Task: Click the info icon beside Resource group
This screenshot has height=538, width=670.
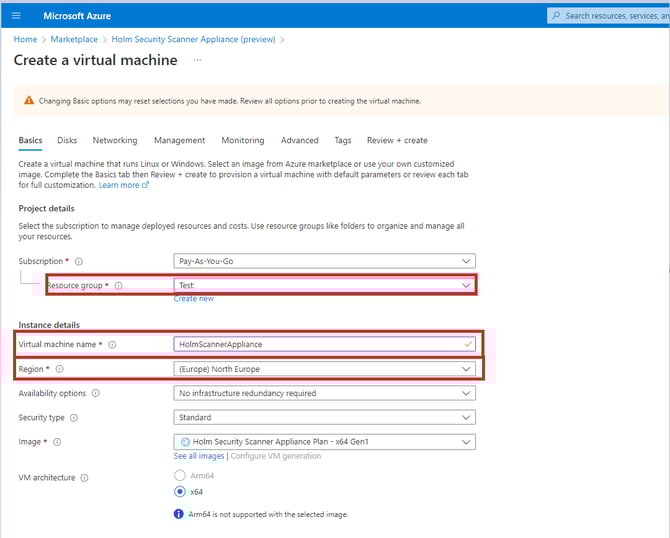Action: click(x=118, y=286)
